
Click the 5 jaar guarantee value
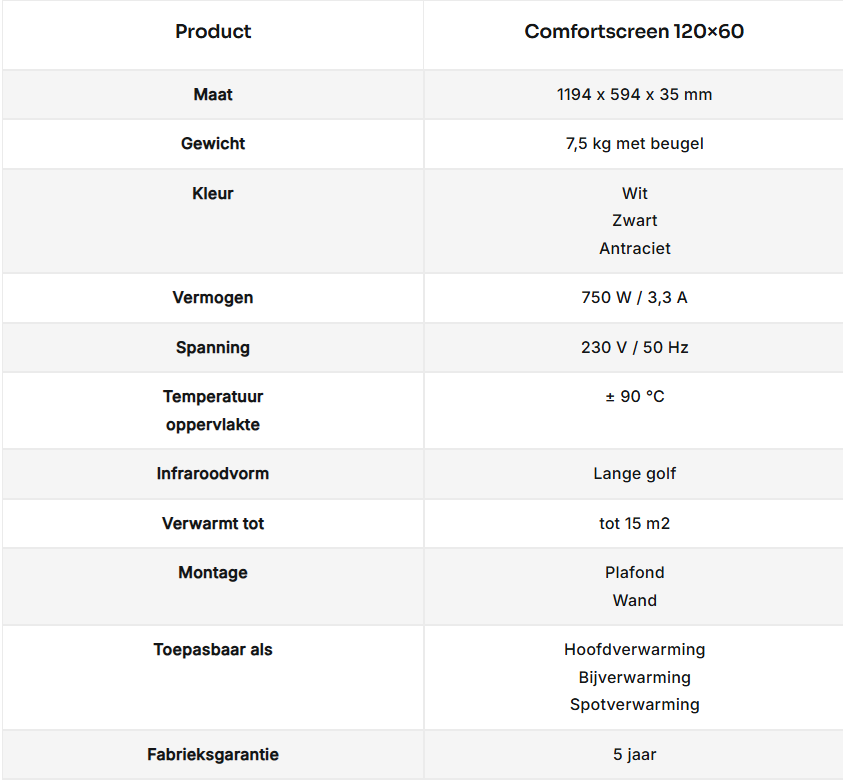coord(635,755)
